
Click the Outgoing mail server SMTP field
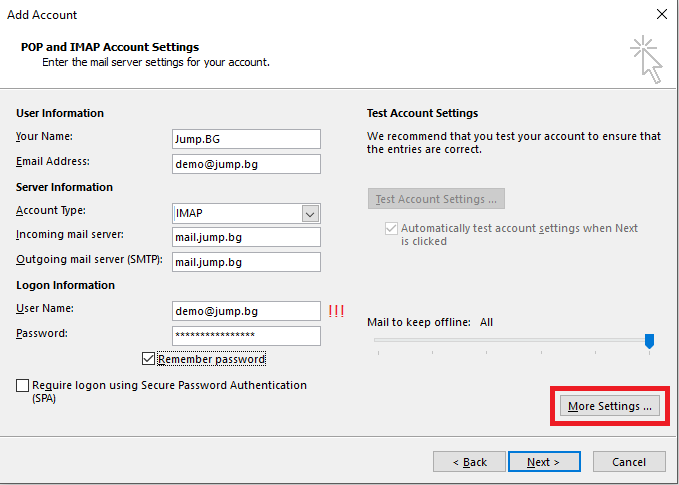click(x=246, y=262)
